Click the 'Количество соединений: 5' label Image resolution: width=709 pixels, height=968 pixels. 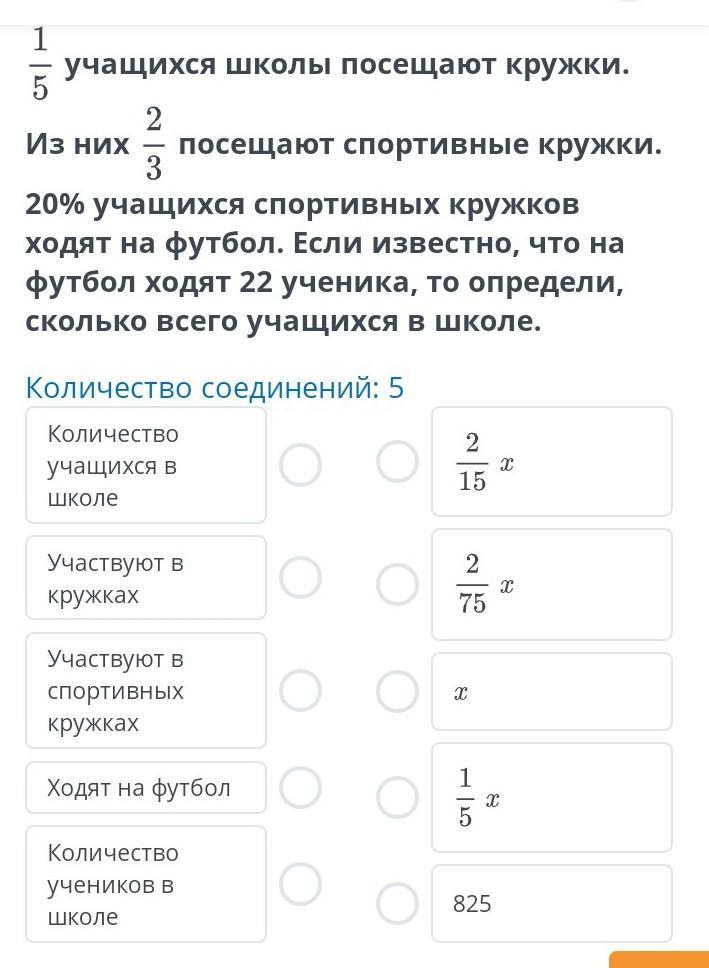point(214,389)
